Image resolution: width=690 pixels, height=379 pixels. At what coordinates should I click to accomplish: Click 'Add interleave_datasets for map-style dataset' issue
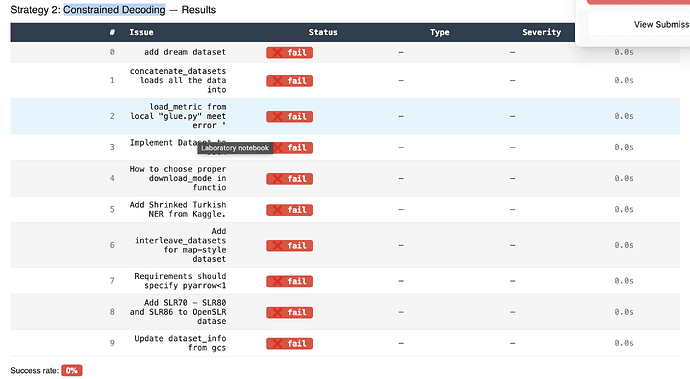(180, 245)
